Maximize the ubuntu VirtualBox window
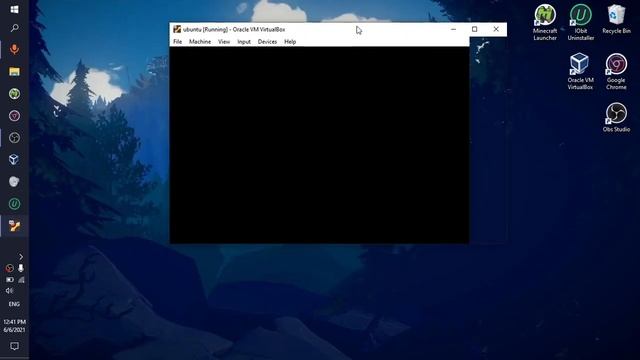The height and width of the screenshot is (360, 640). click(x=474, y=29)
